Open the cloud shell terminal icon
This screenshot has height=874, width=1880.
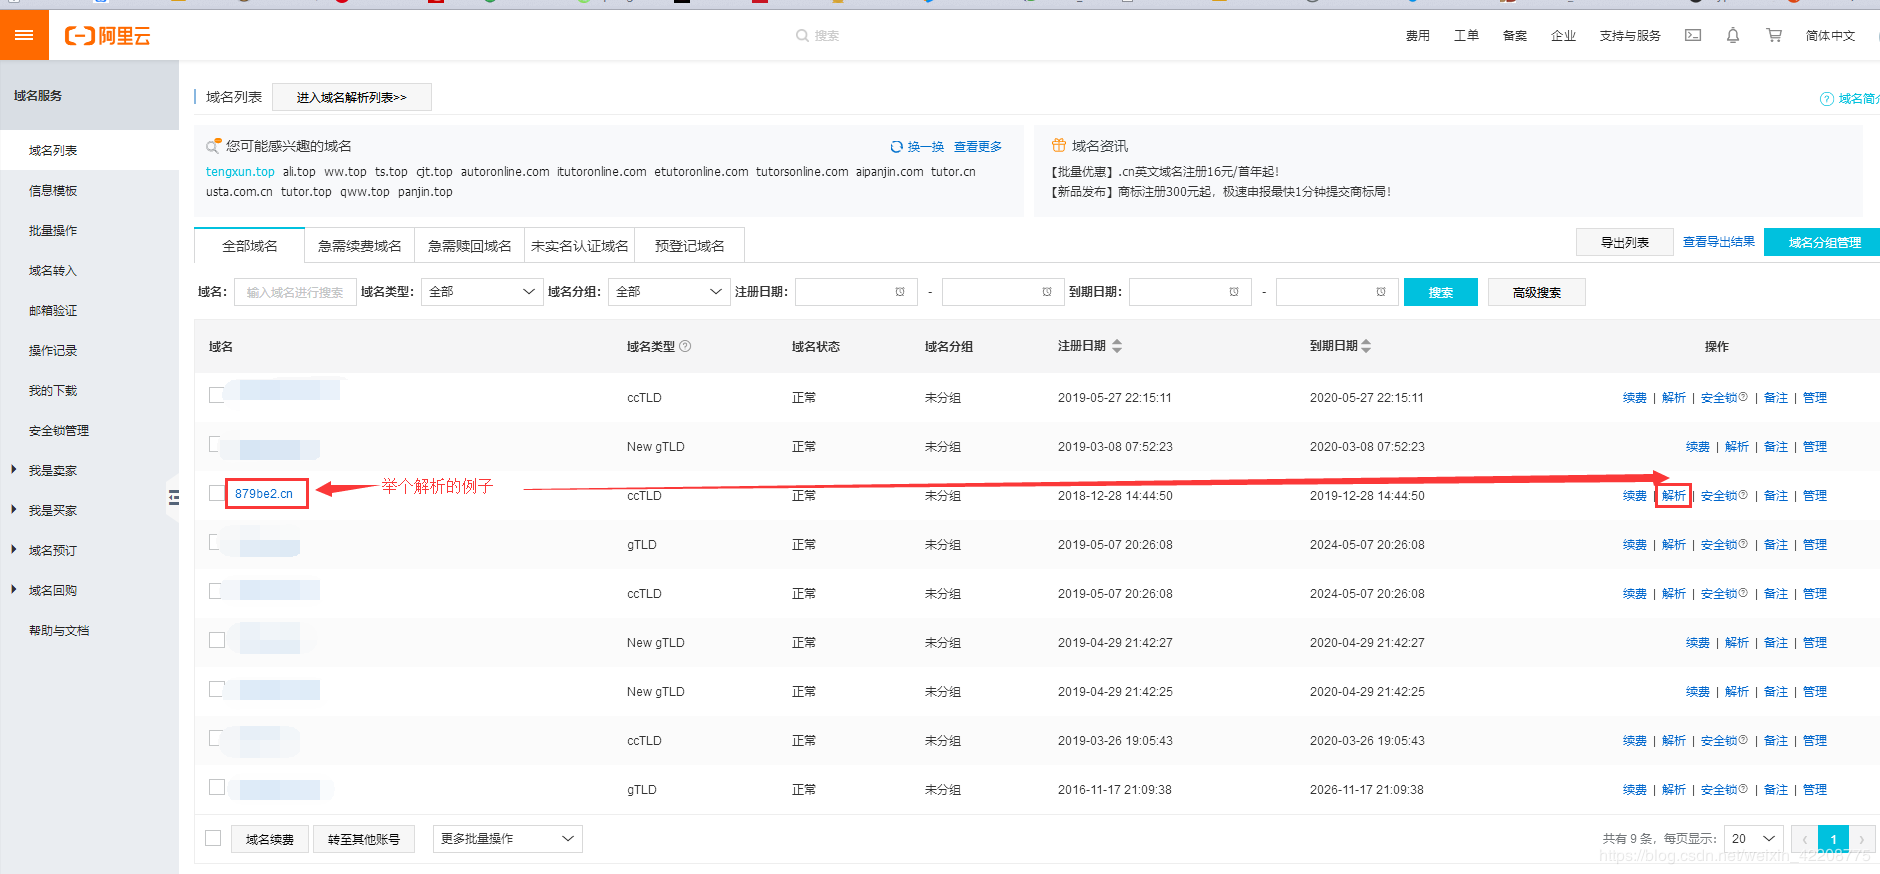(1693, 35)
